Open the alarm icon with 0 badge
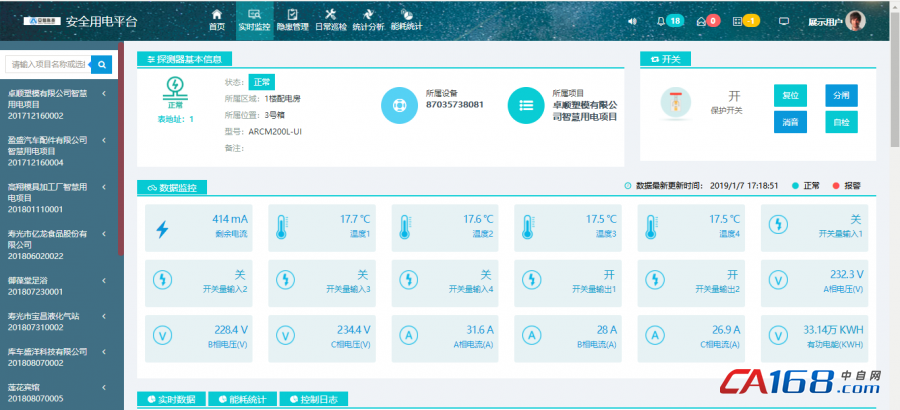Viewport: 900px width, 410px height. (708, 21)
